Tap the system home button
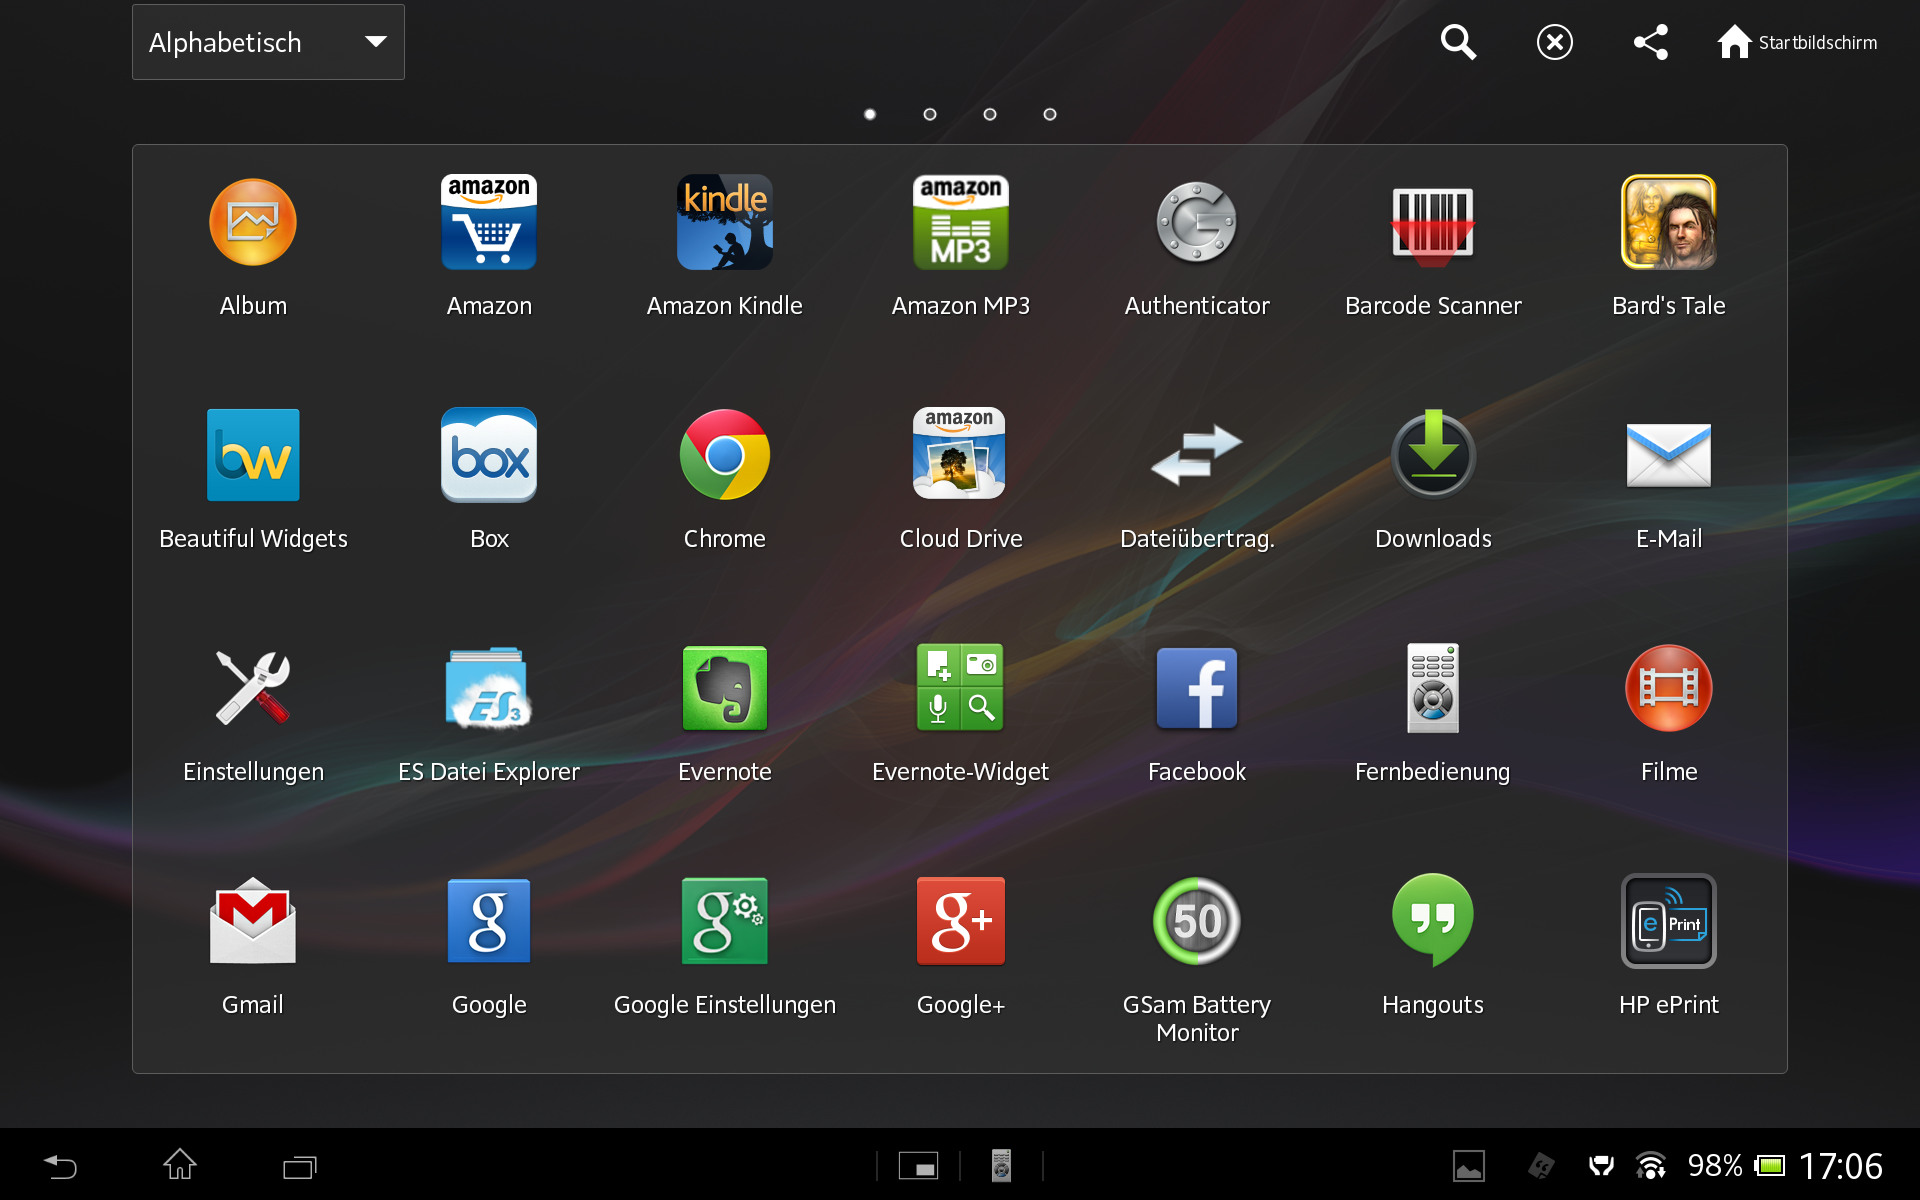 [180, 1165]
